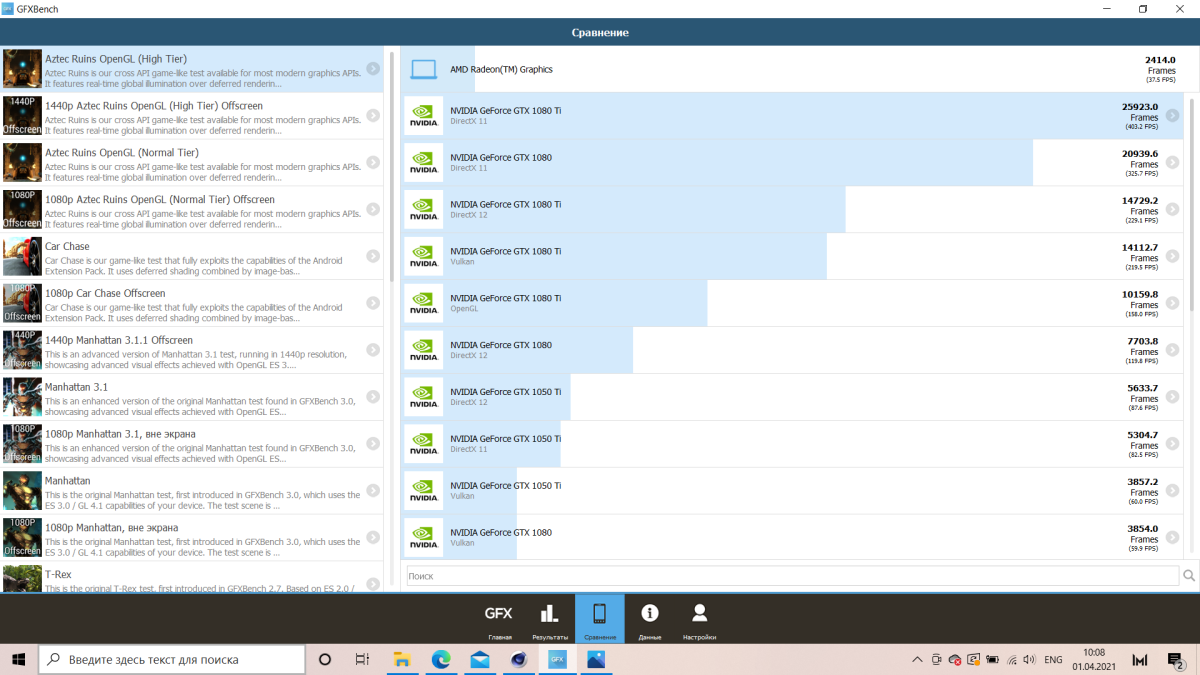Open the Данные info icon tab
Viewport: 1200px width, 675px height.
(649, 619)
